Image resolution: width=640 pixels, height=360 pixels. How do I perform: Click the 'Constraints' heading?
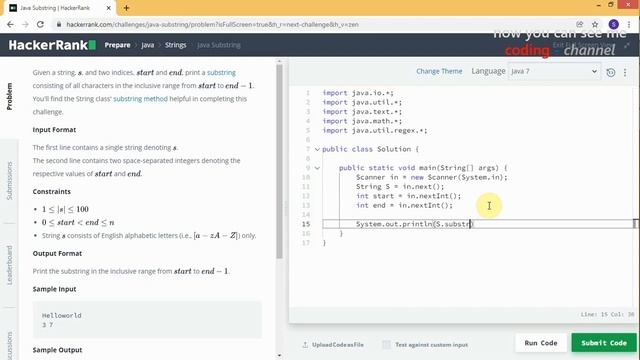click(51, 191)
